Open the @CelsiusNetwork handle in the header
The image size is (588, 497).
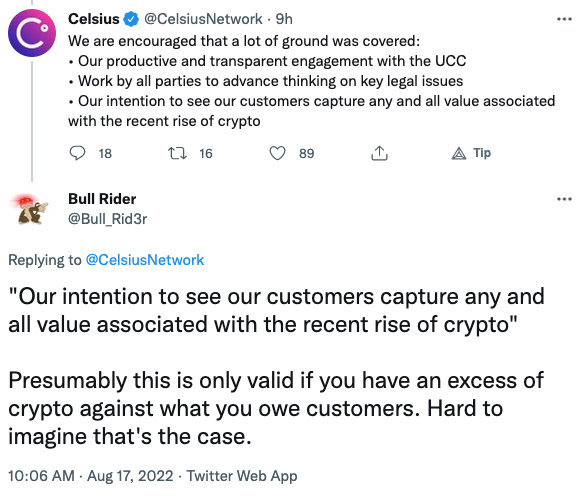coord(203,19)
